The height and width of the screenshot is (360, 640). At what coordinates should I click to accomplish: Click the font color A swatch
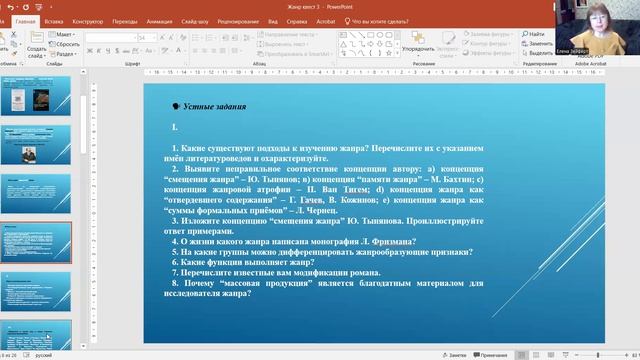coord(178,51)
